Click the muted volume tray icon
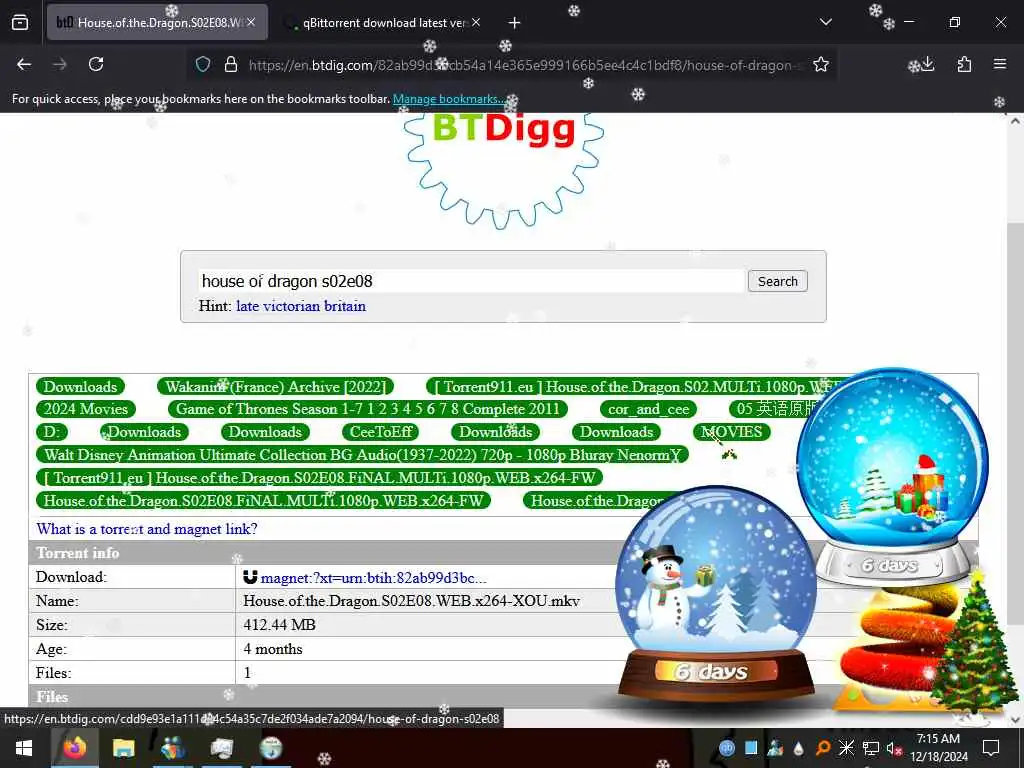This screenshot has width=1024, height=768. 893,748
